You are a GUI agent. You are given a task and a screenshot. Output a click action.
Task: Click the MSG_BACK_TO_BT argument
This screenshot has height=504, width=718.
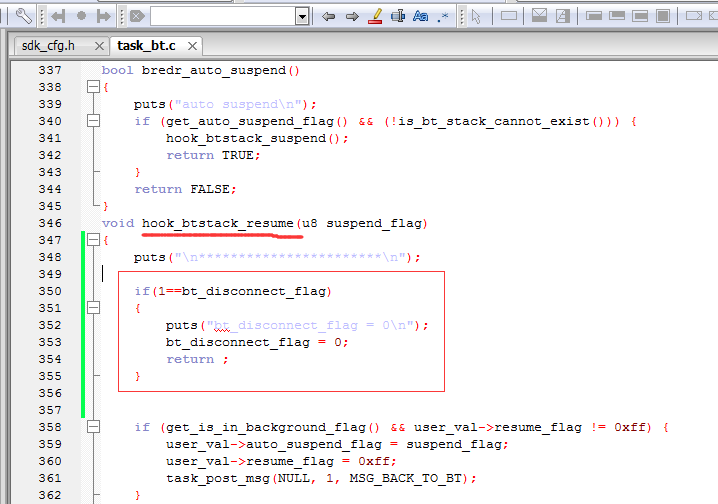click(x=405, y=478)
